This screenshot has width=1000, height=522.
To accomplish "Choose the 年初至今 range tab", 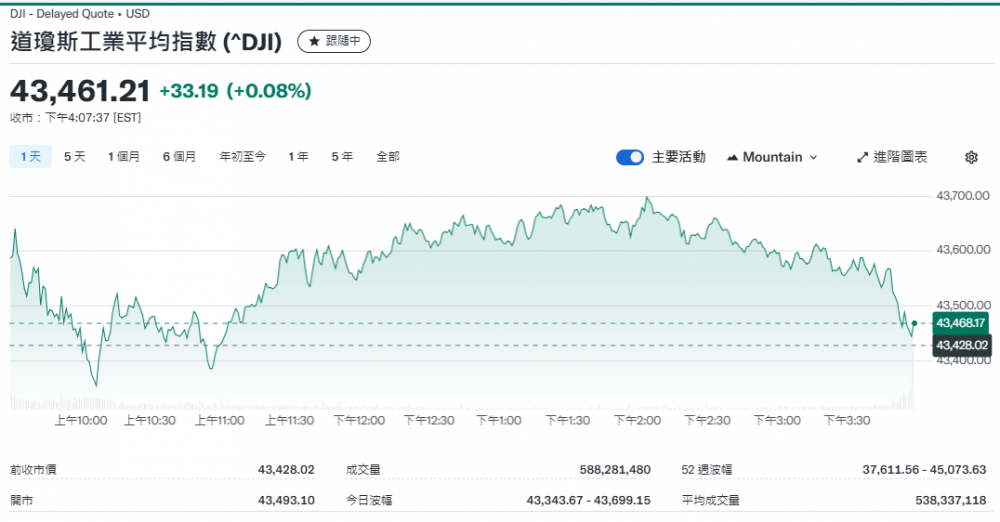I will (243, 156).
